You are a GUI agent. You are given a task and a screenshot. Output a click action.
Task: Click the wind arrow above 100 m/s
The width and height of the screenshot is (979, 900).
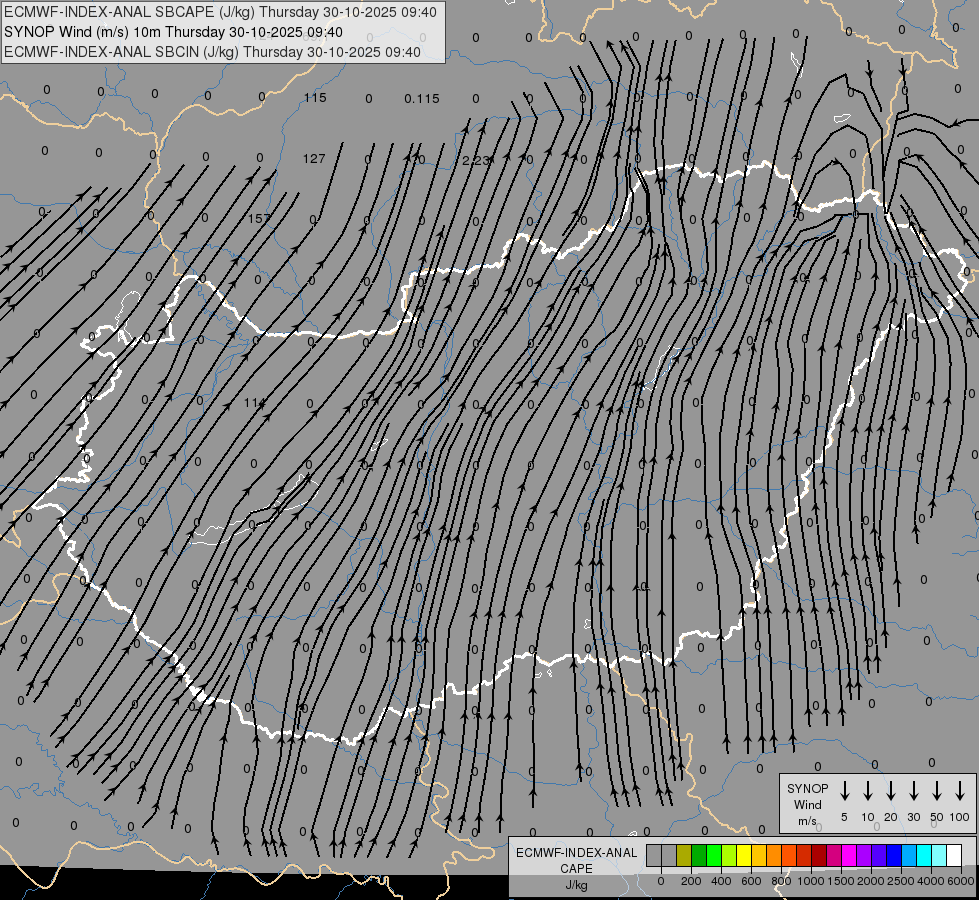coord(960,791)
